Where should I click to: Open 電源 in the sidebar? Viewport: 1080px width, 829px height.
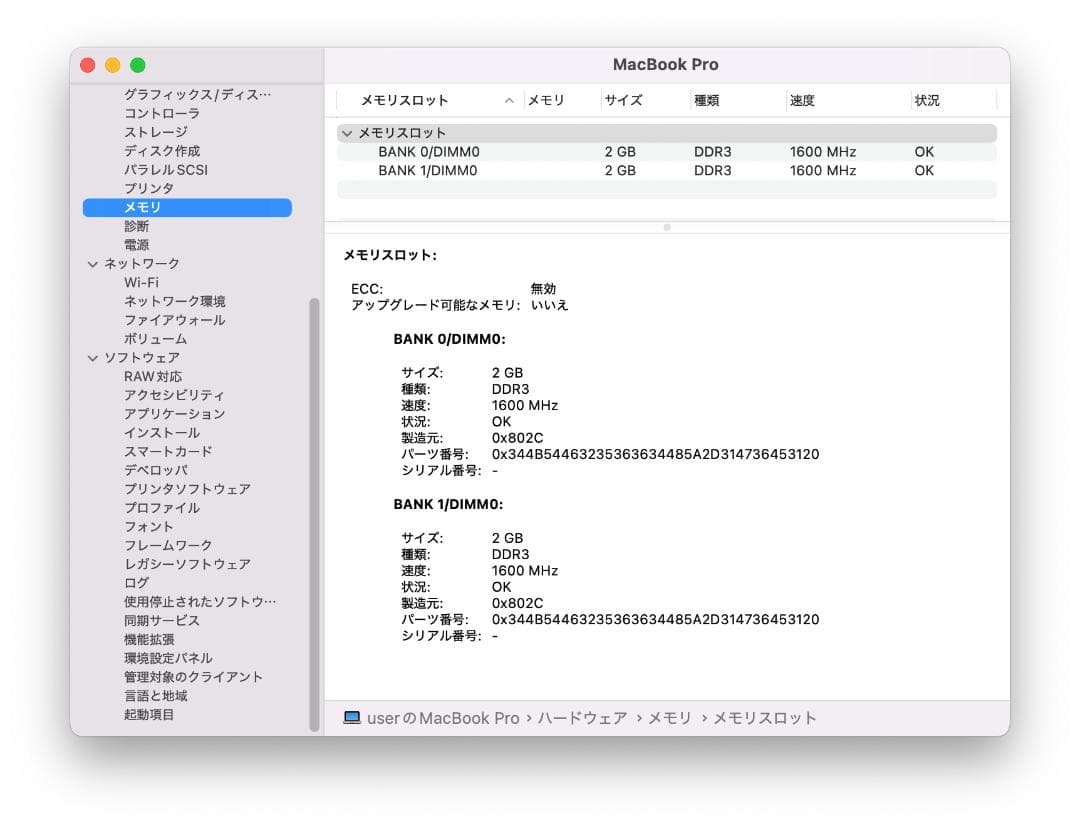pos(136,244)
